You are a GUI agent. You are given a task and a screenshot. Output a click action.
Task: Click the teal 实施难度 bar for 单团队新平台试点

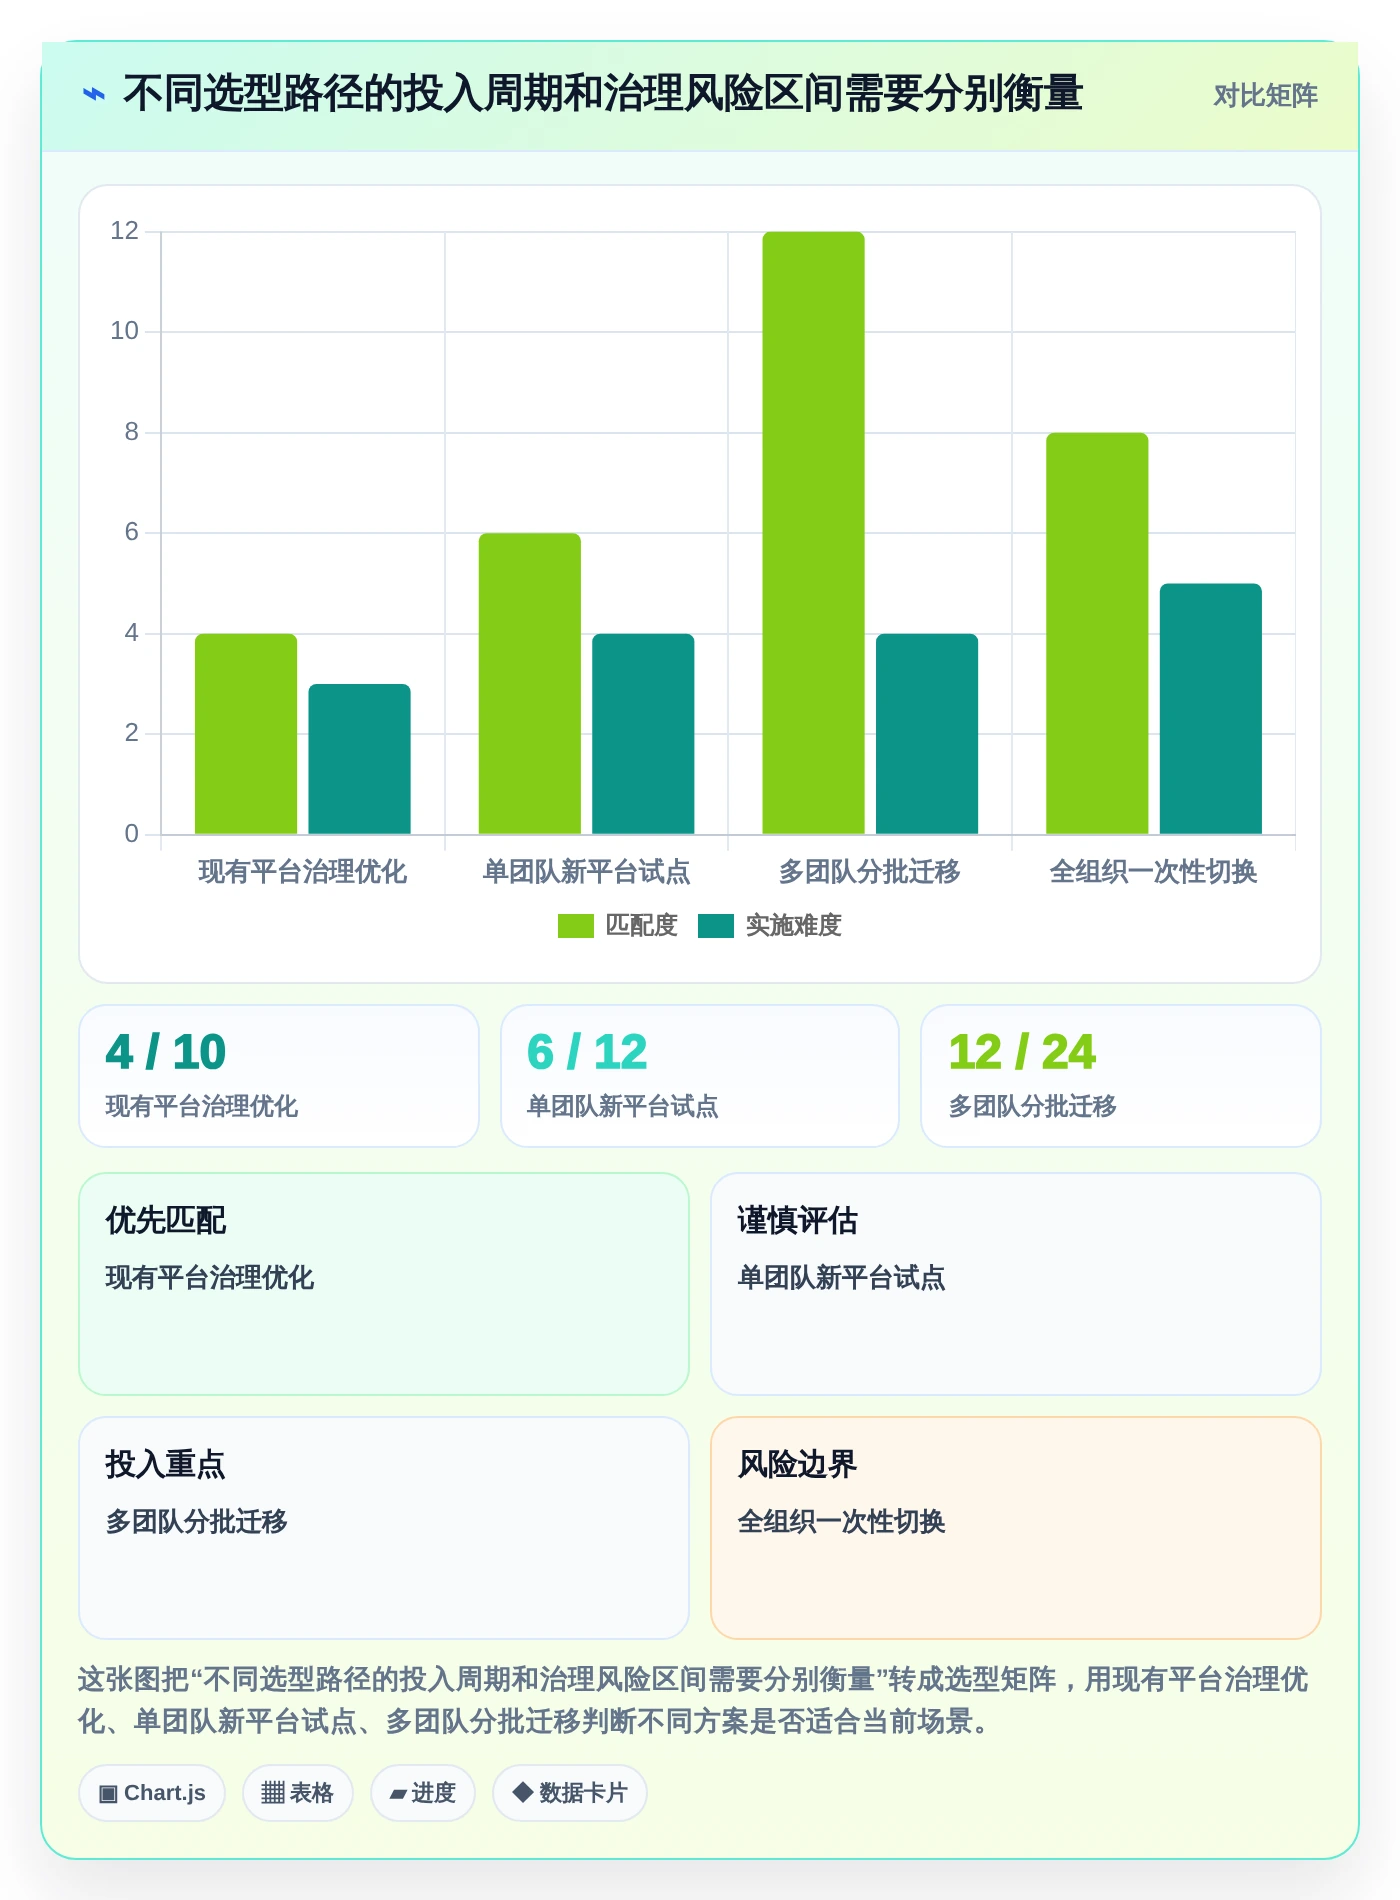(x=643, y=734)
